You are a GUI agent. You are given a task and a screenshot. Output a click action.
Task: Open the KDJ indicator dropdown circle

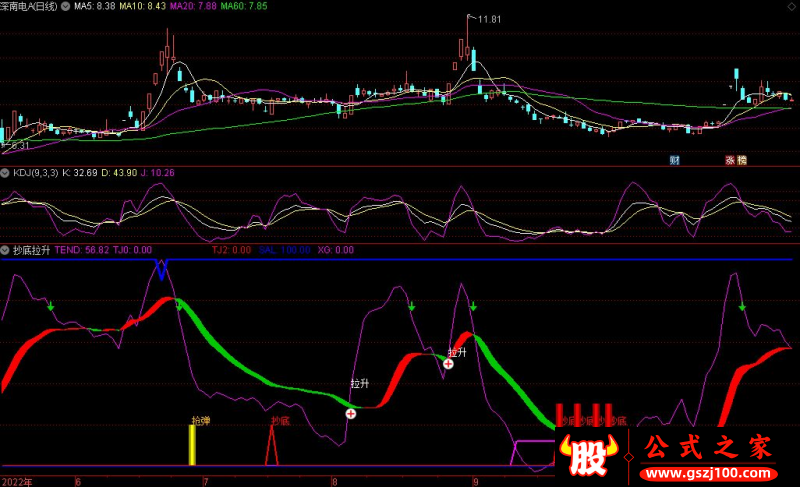coord(5,173)
